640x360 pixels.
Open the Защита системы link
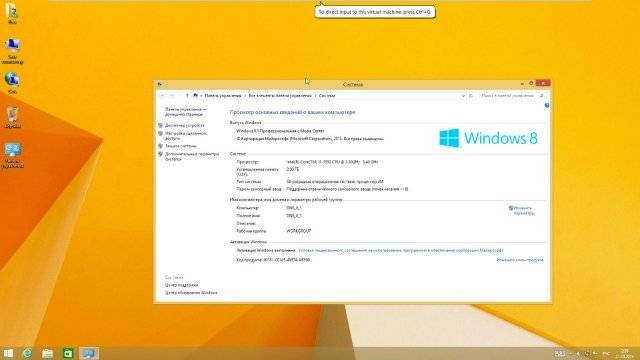click(x=180, y=146)
